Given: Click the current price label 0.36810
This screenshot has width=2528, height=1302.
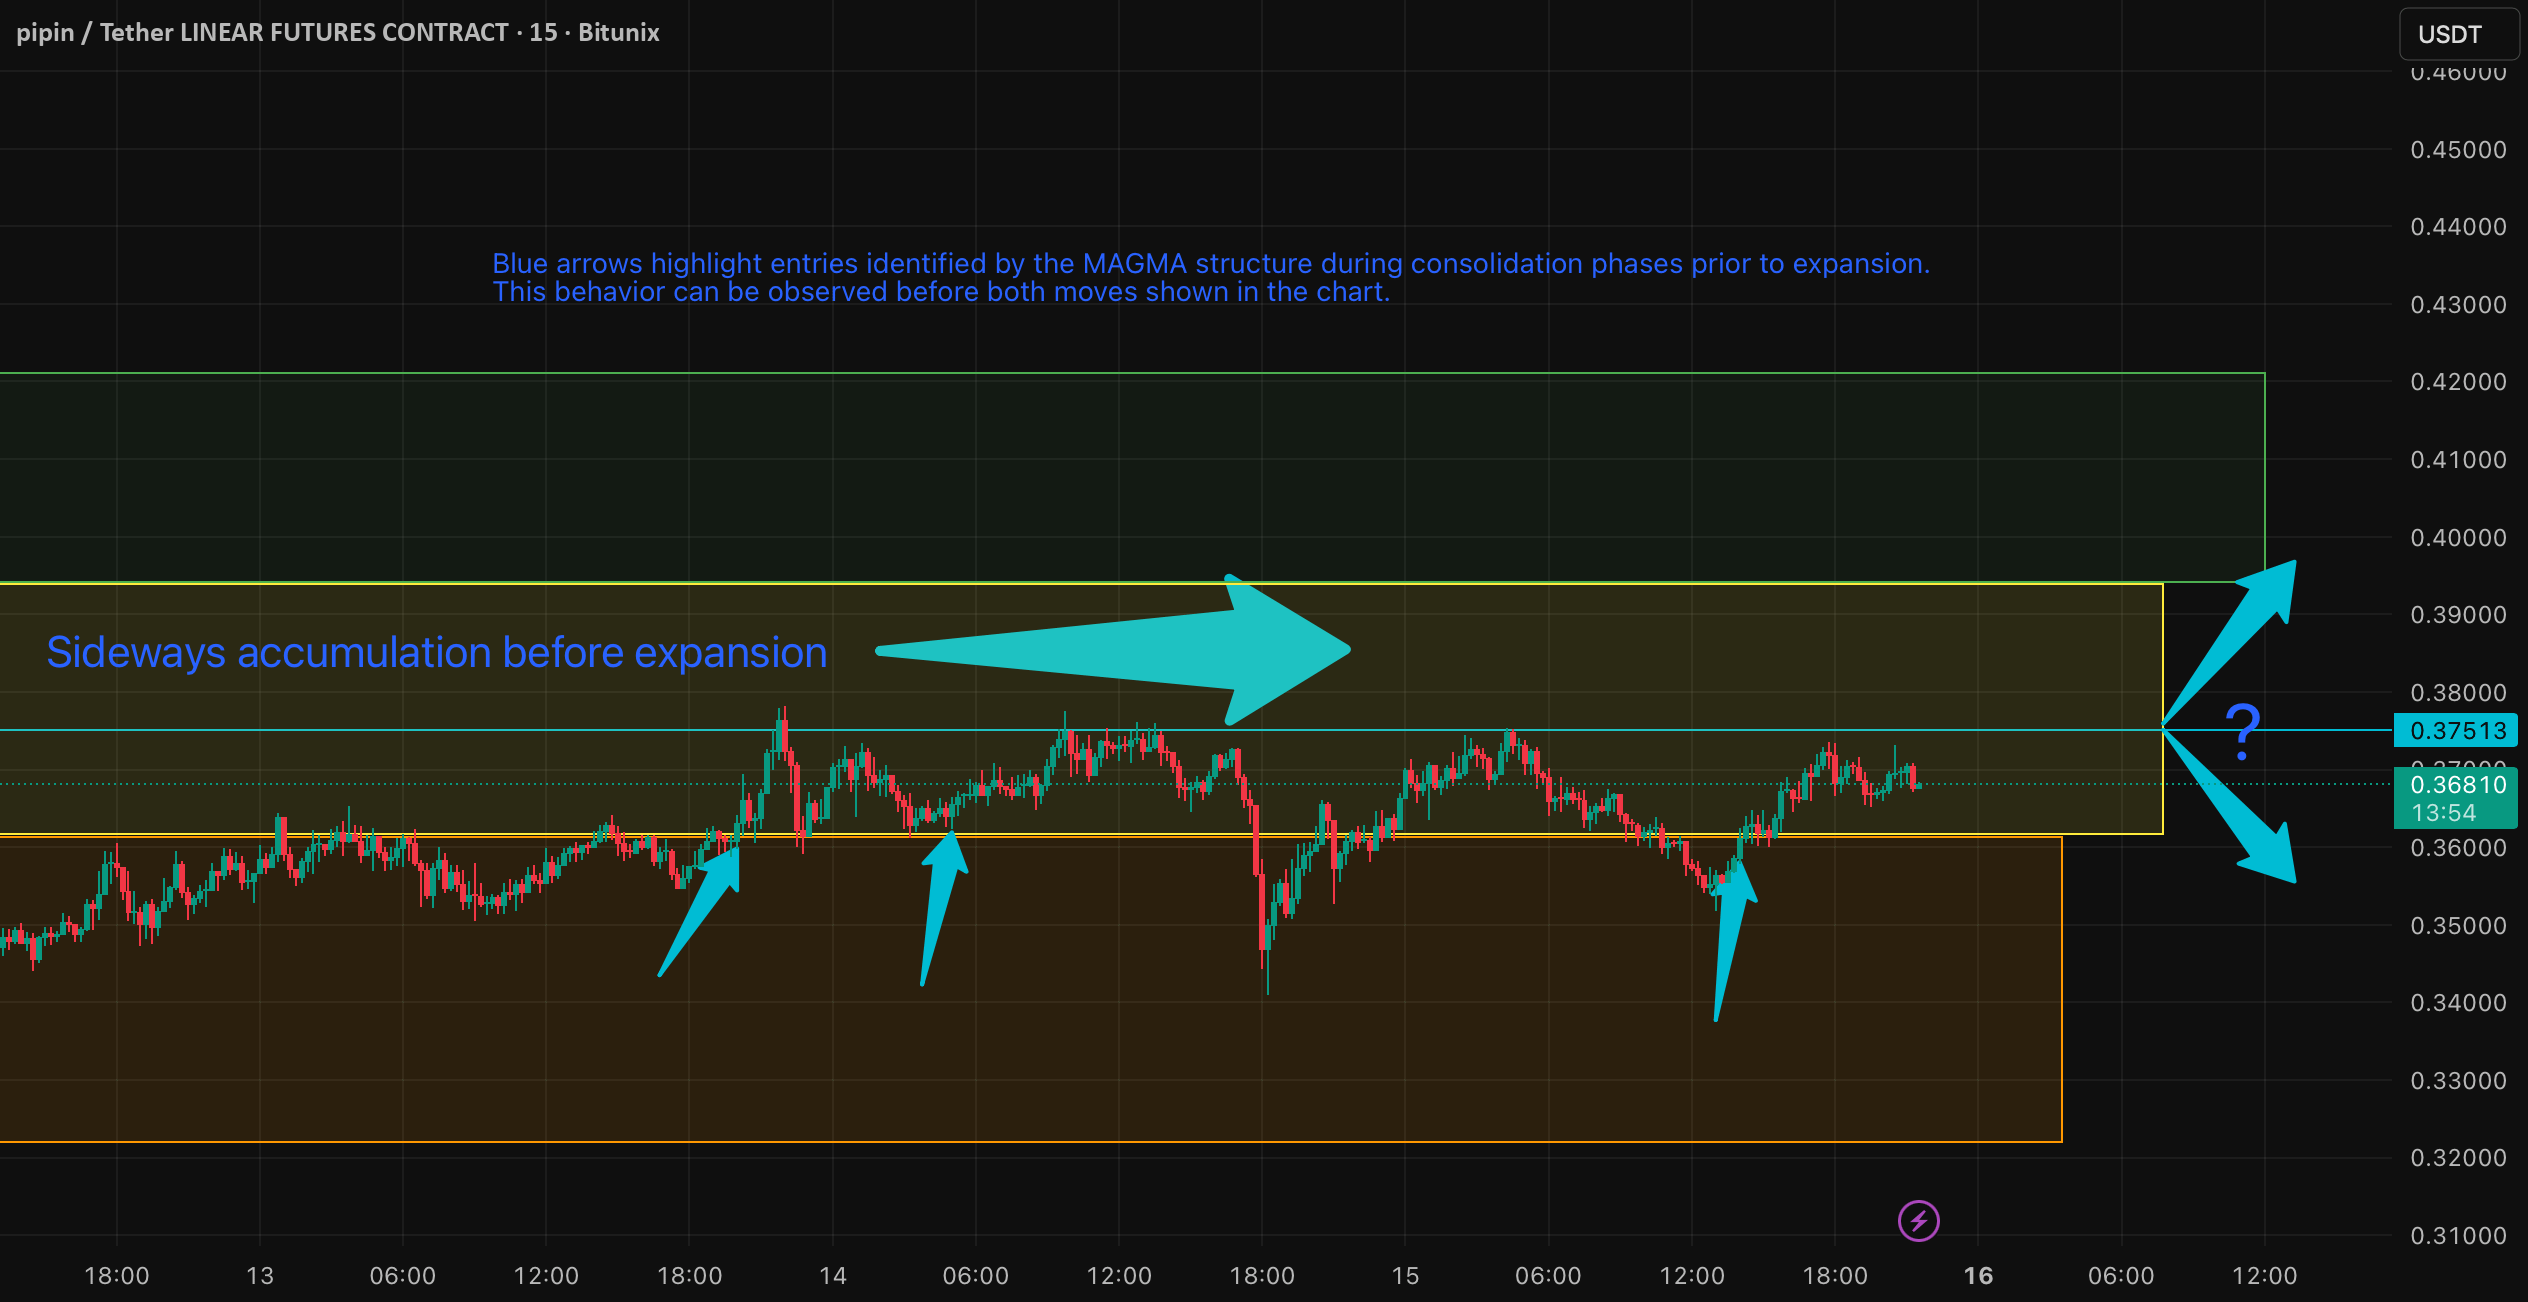Looking at the screenshot, I should pyautogui.click(x=2456, y=785).
